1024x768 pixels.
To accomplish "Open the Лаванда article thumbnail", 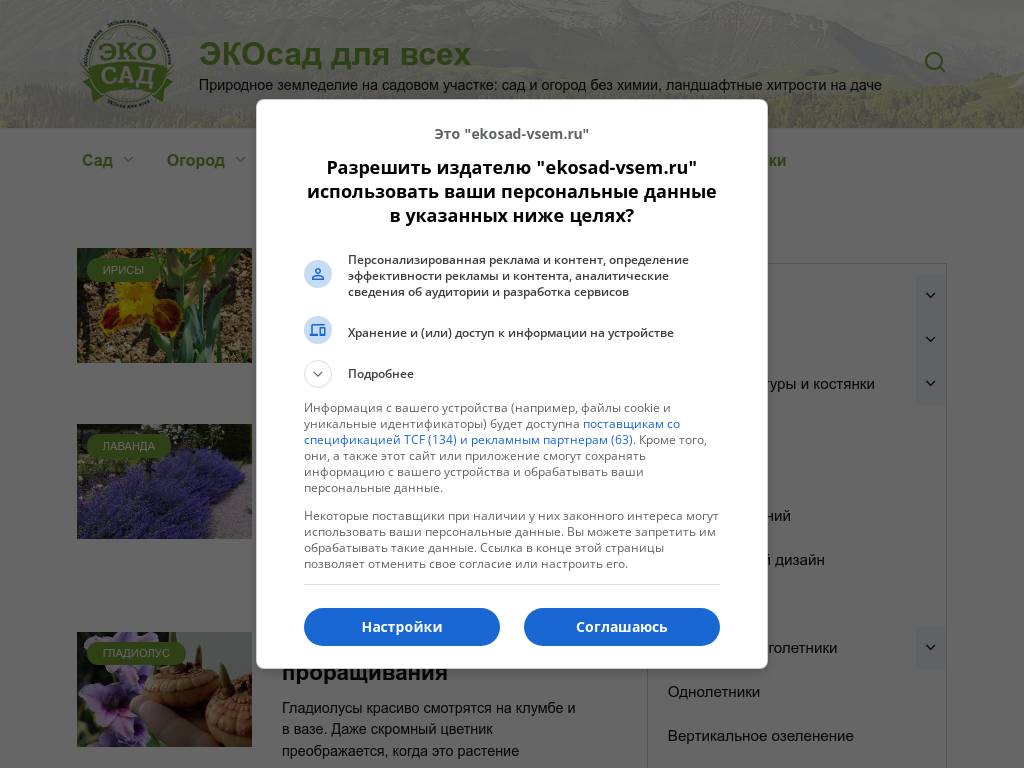I will 165,481.
